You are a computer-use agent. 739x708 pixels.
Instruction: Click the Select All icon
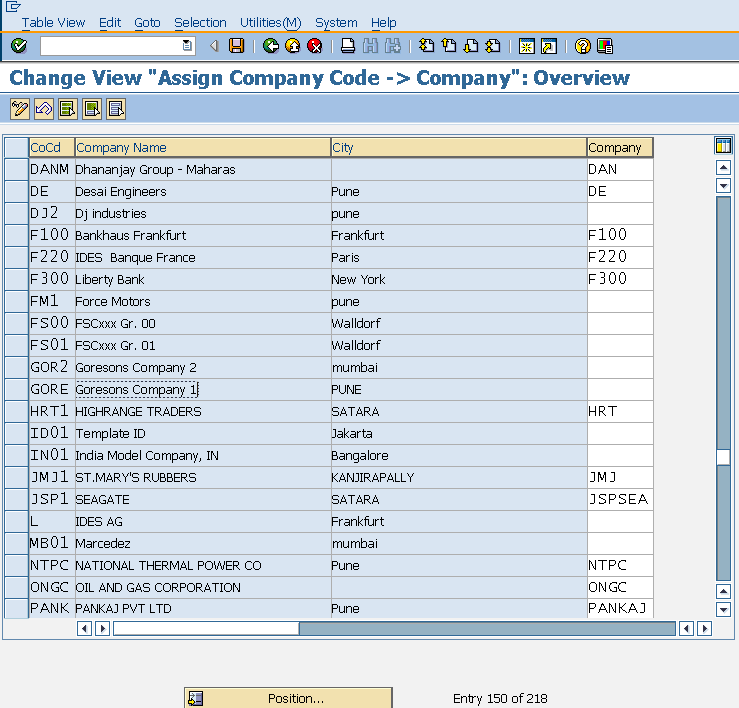click(68, 109)
